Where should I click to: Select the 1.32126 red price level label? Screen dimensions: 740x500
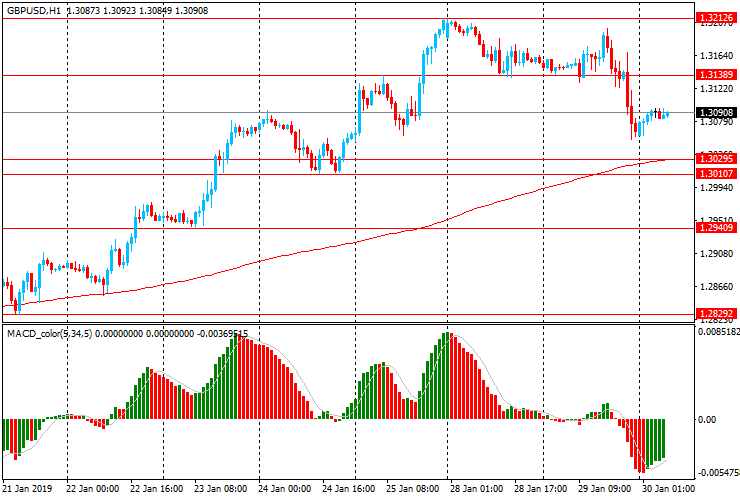(x=716, y=18)
